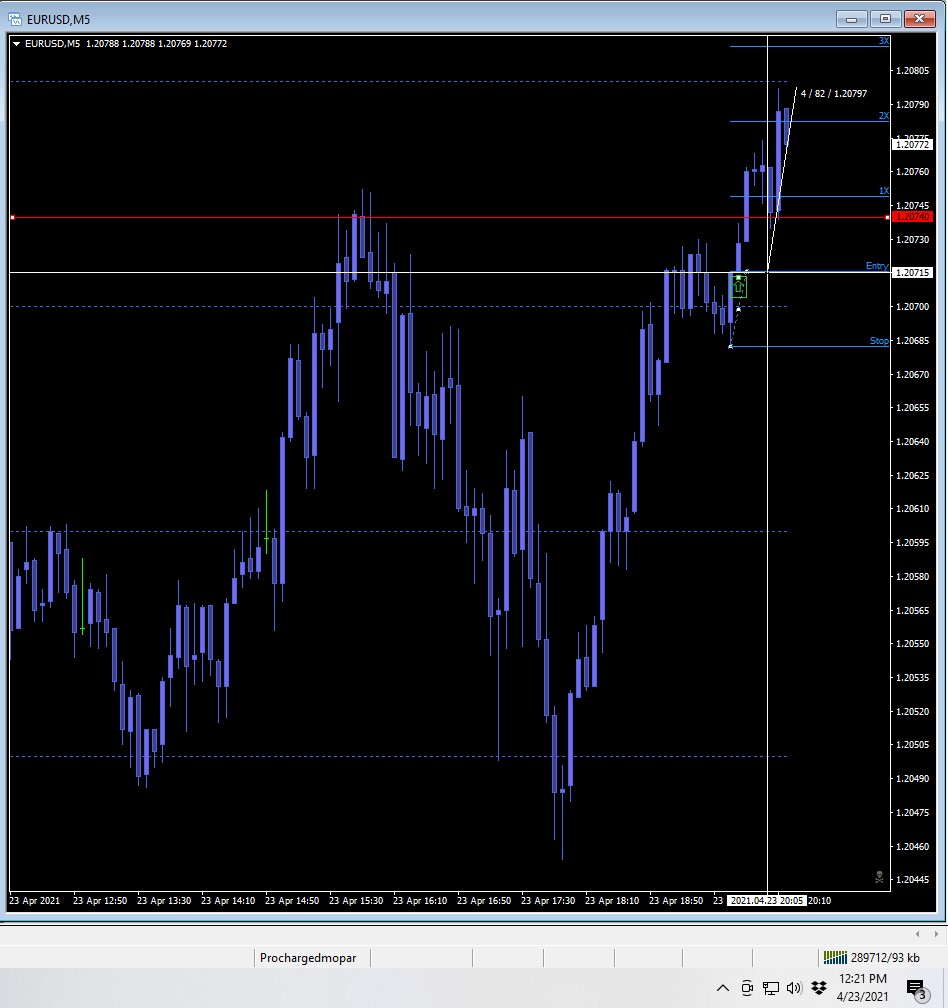Open the volume control in the system tray
Viewport: 948px width, 1008px height.
pyautogui.click(x=794, y=988)
